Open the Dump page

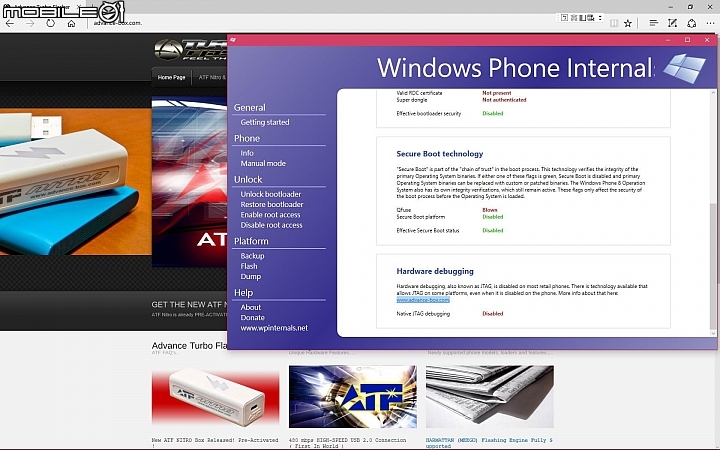(251, 276)
